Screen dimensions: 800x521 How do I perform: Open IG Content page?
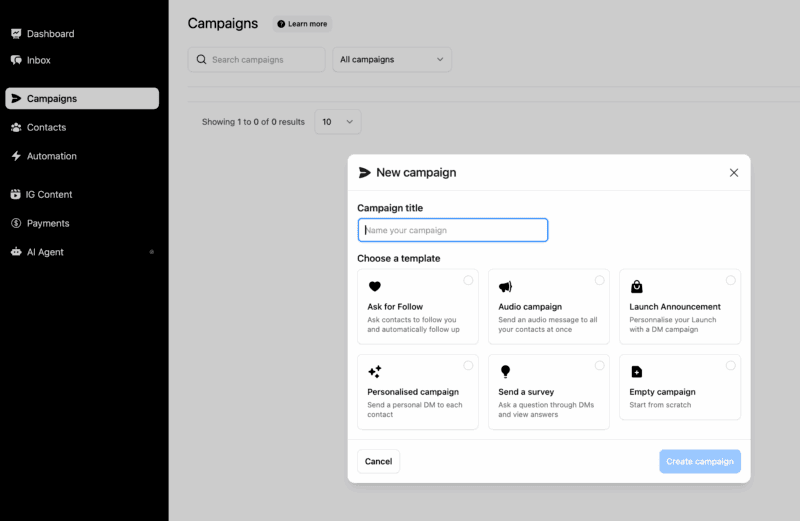pos(48,194)
